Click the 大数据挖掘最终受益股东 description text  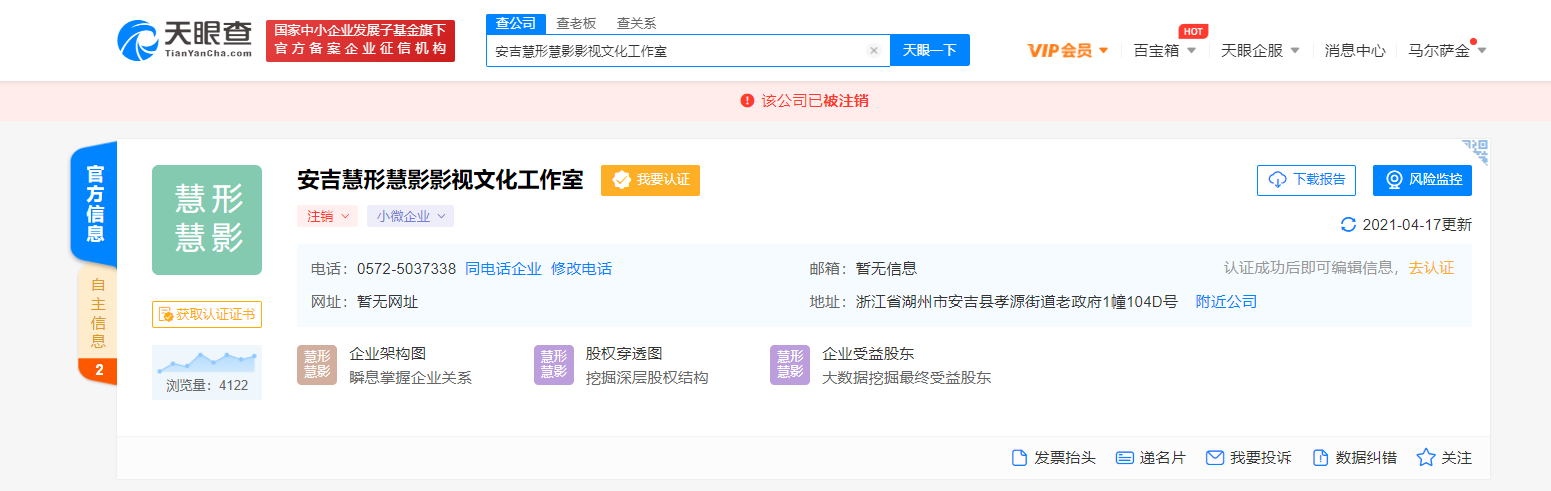(x=906, y=379)
